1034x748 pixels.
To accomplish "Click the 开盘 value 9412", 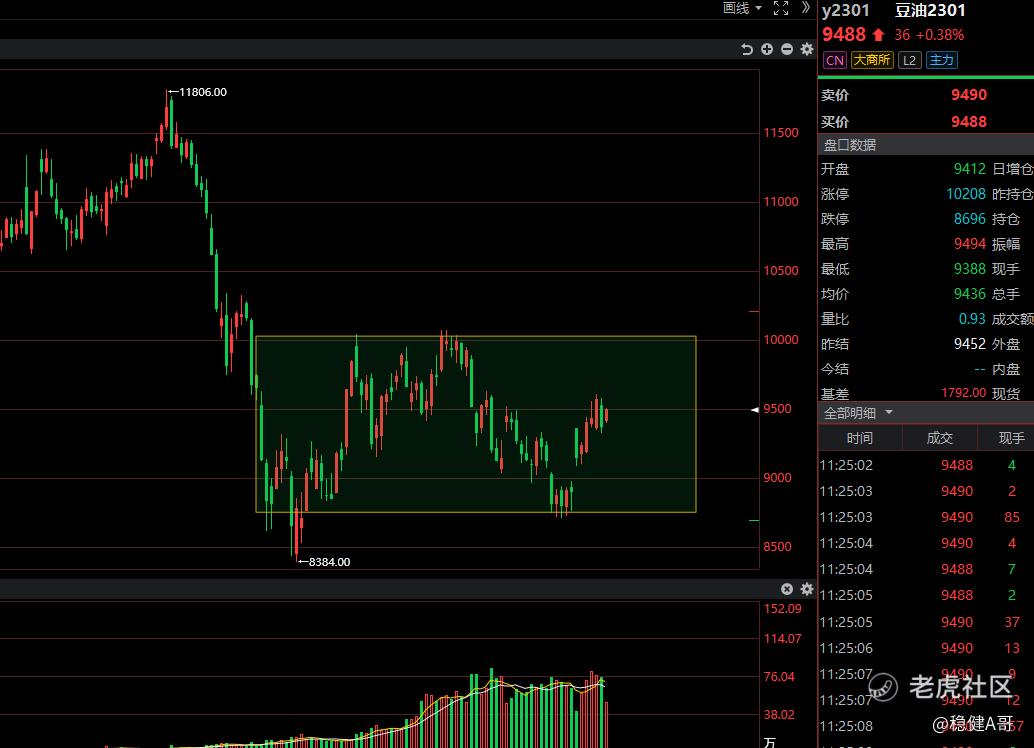I will pos(969,169).
